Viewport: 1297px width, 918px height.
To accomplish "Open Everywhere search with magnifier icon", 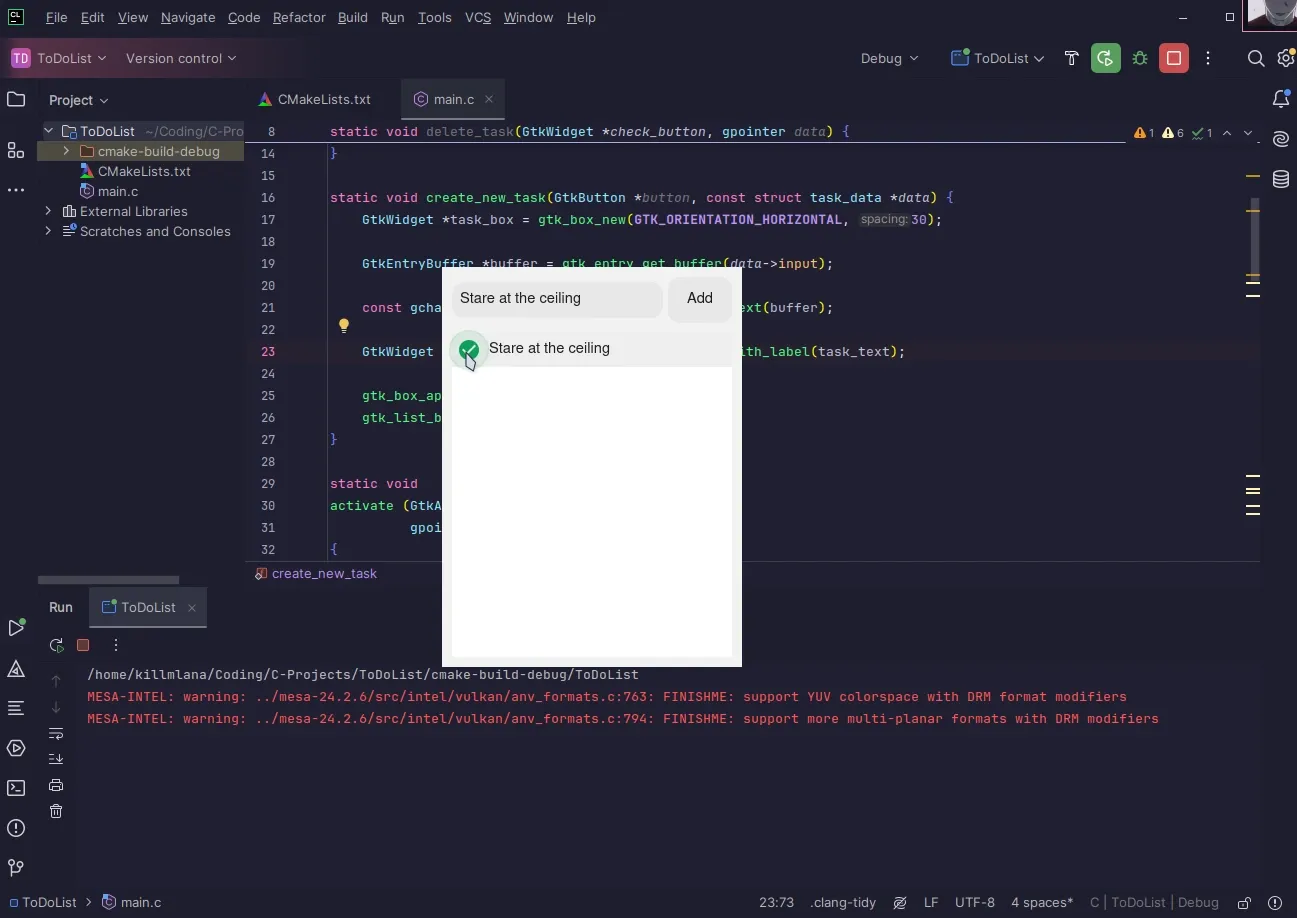I will [x=1256, y=59].
